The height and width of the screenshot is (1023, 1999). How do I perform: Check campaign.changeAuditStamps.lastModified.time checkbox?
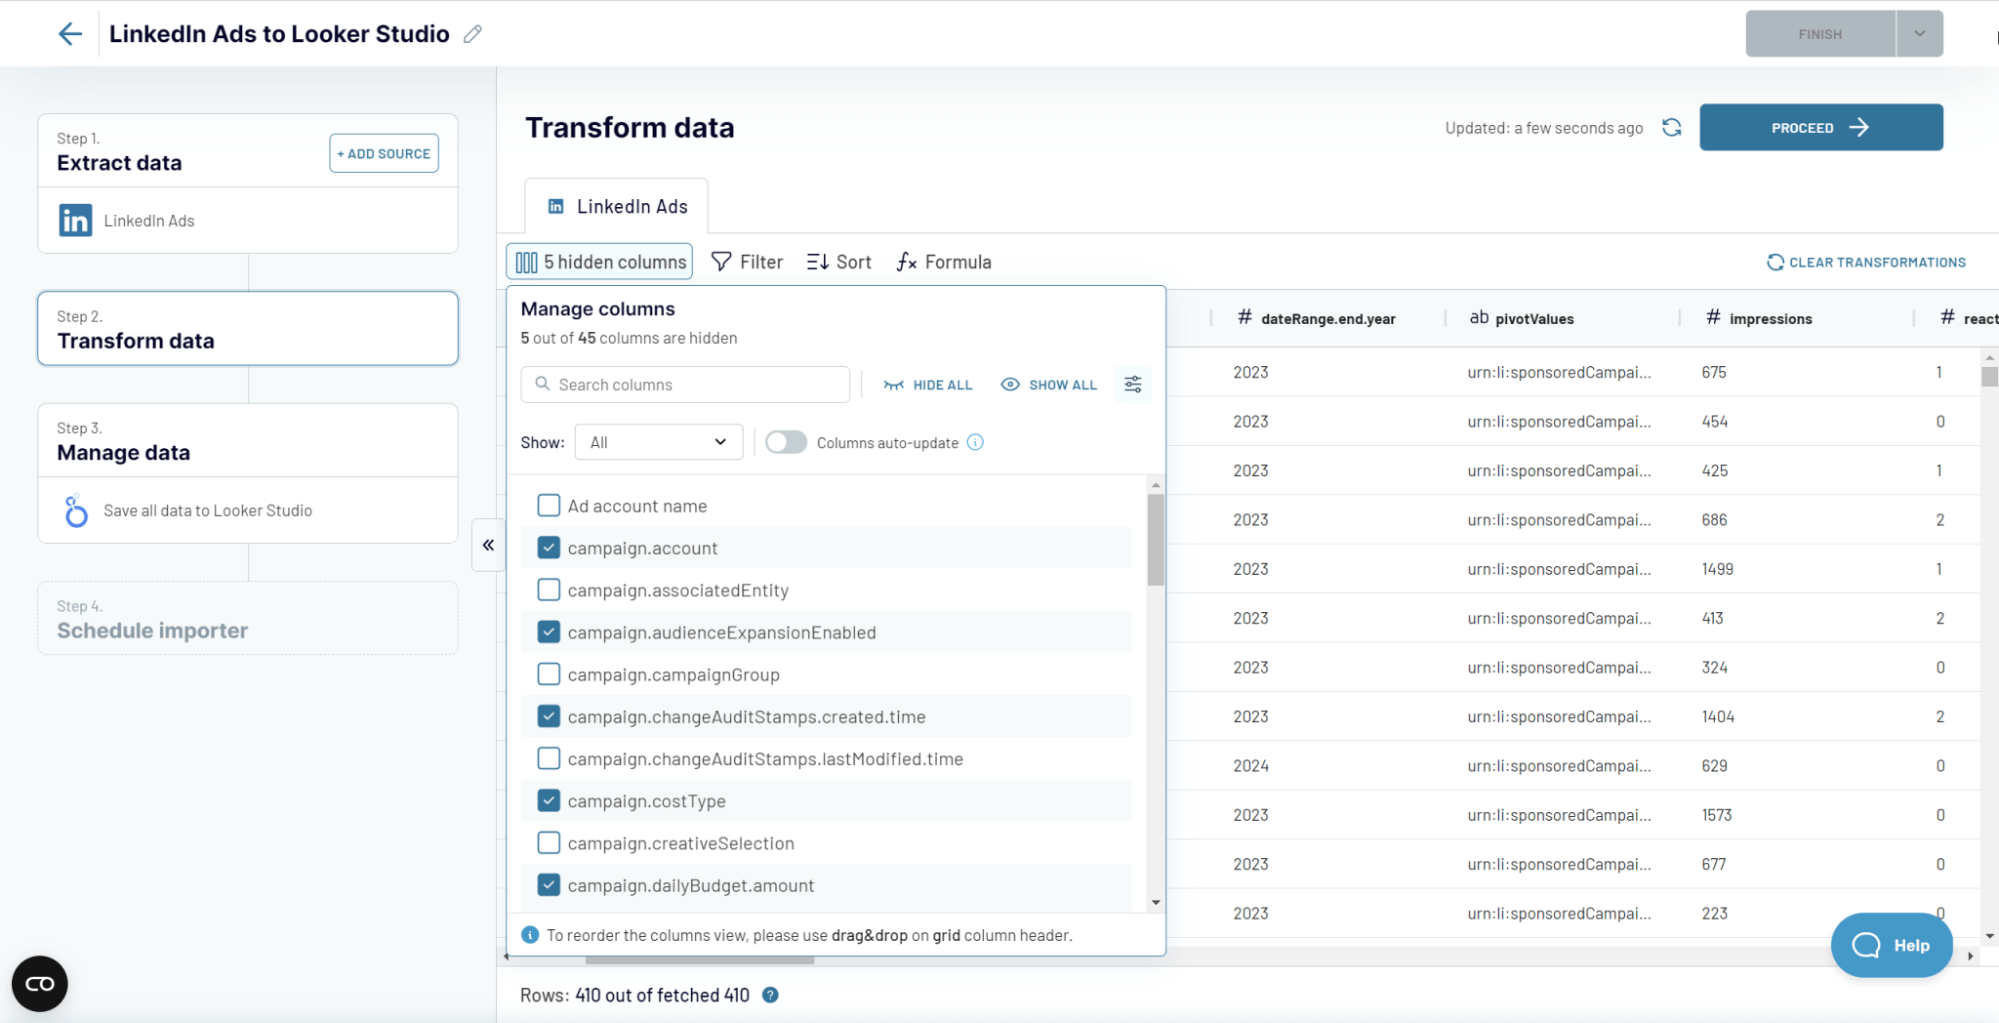coord(549,758)
